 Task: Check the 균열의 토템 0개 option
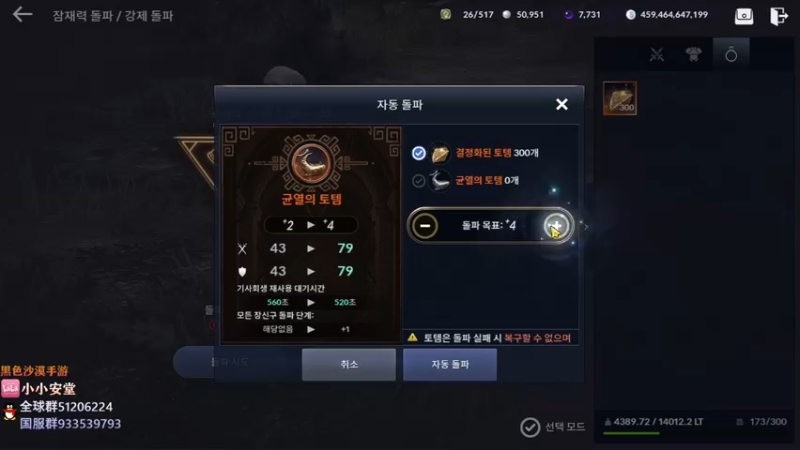point(418,181)
